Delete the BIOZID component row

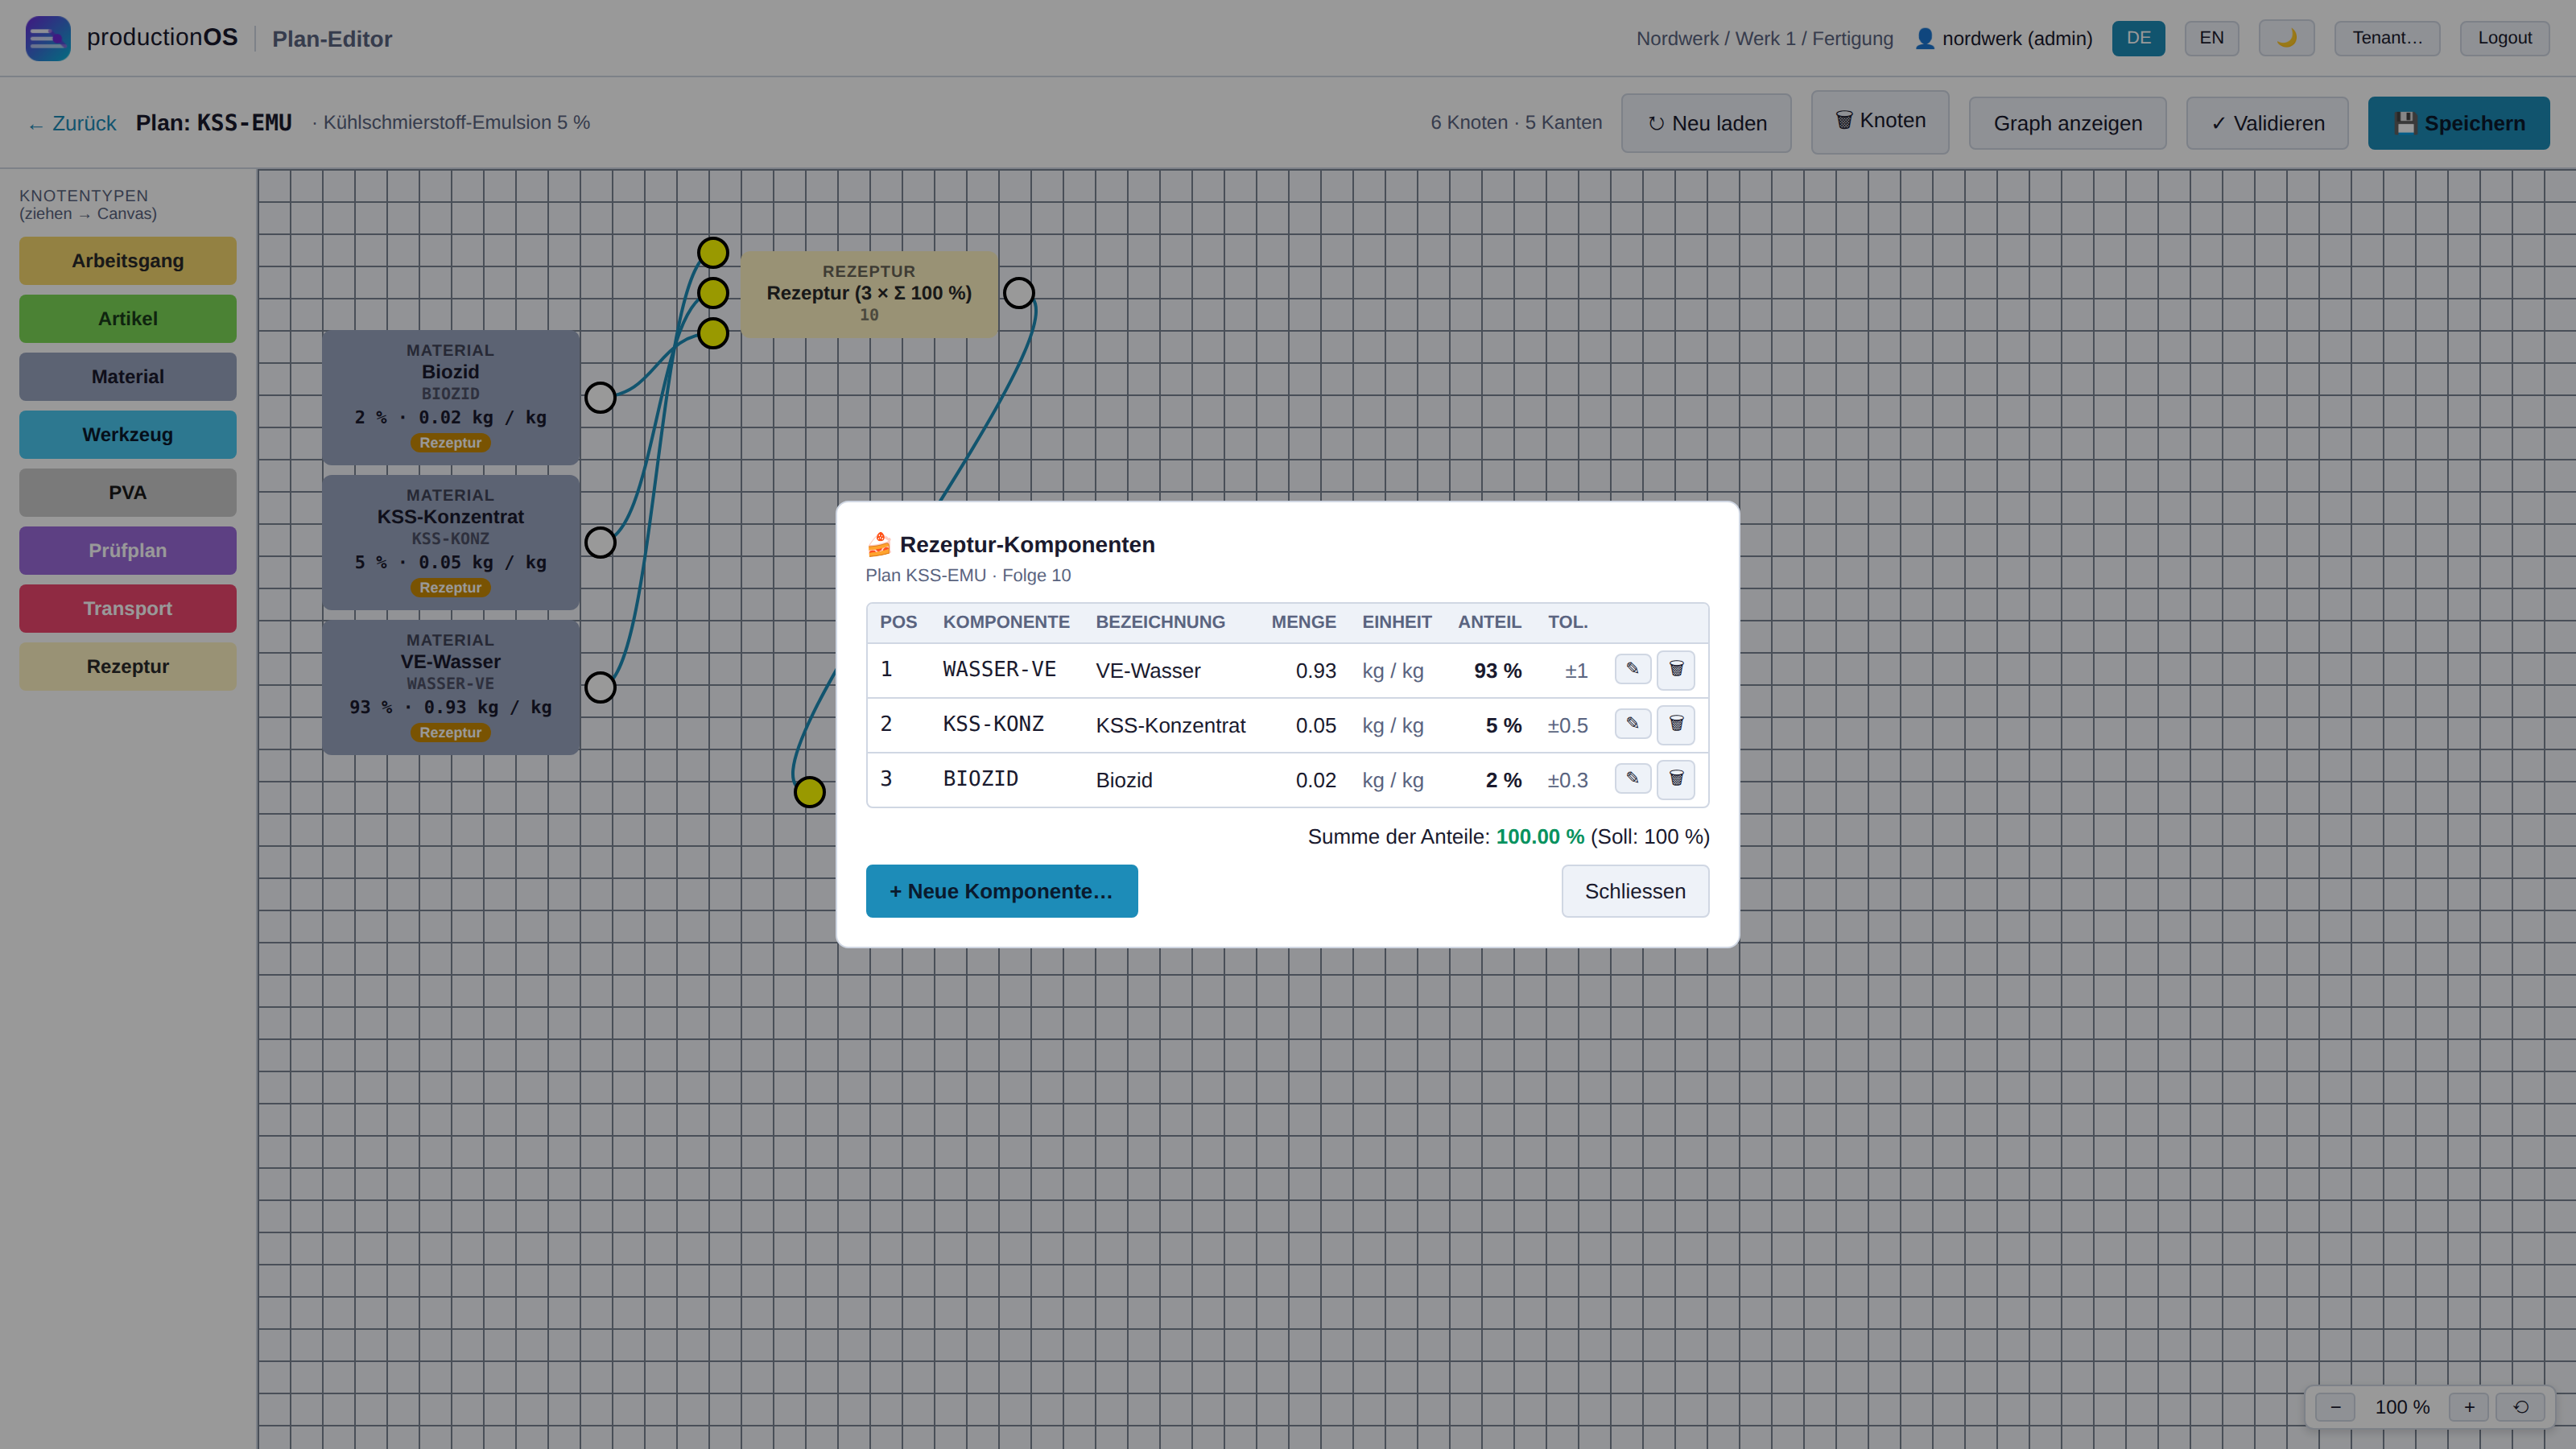pyautogui.click(x=1676, y=780)
